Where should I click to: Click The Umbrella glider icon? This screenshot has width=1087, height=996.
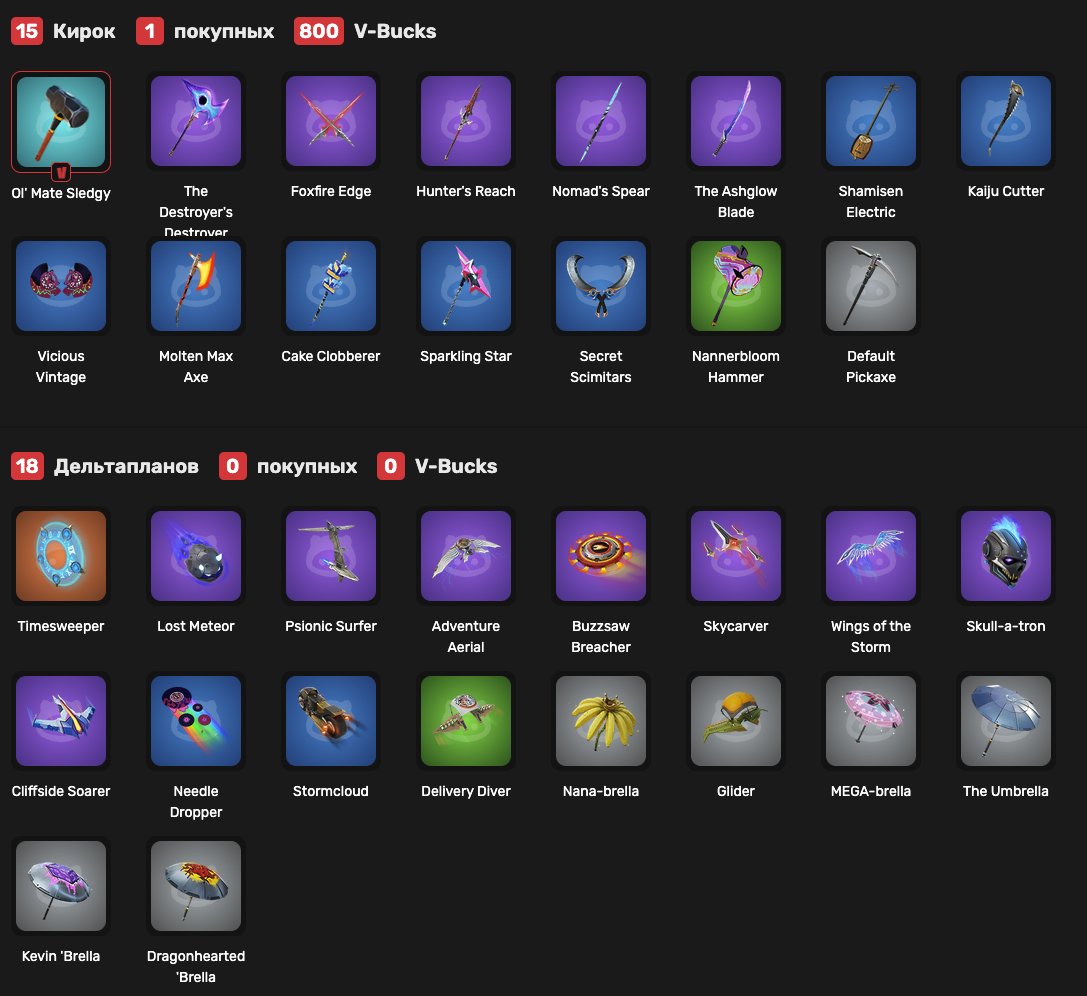coord(1006,721)
